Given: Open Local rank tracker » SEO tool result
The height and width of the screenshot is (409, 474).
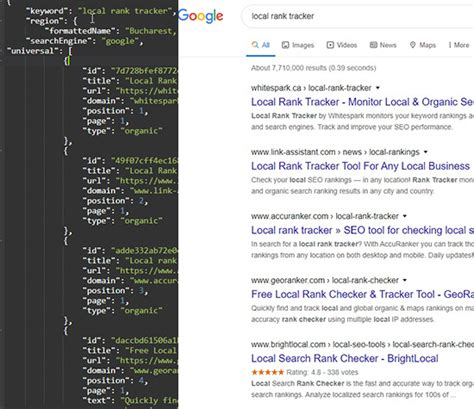Looking at the screenshot, I should pyautogui.click(x=362, y=230).
